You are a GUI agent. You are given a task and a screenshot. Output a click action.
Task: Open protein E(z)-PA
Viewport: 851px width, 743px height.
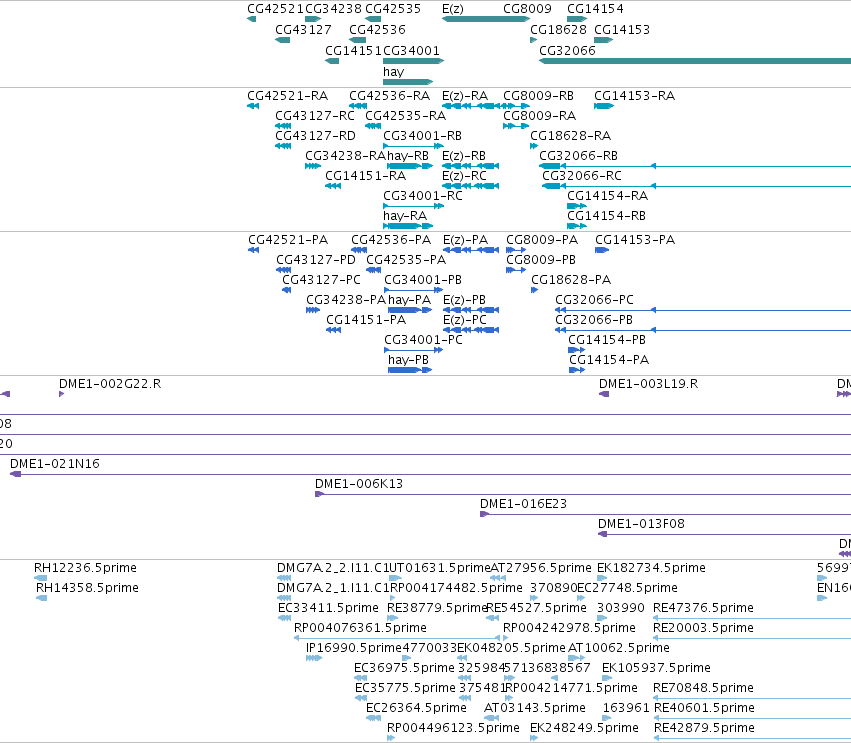click(x=466, y=240)
